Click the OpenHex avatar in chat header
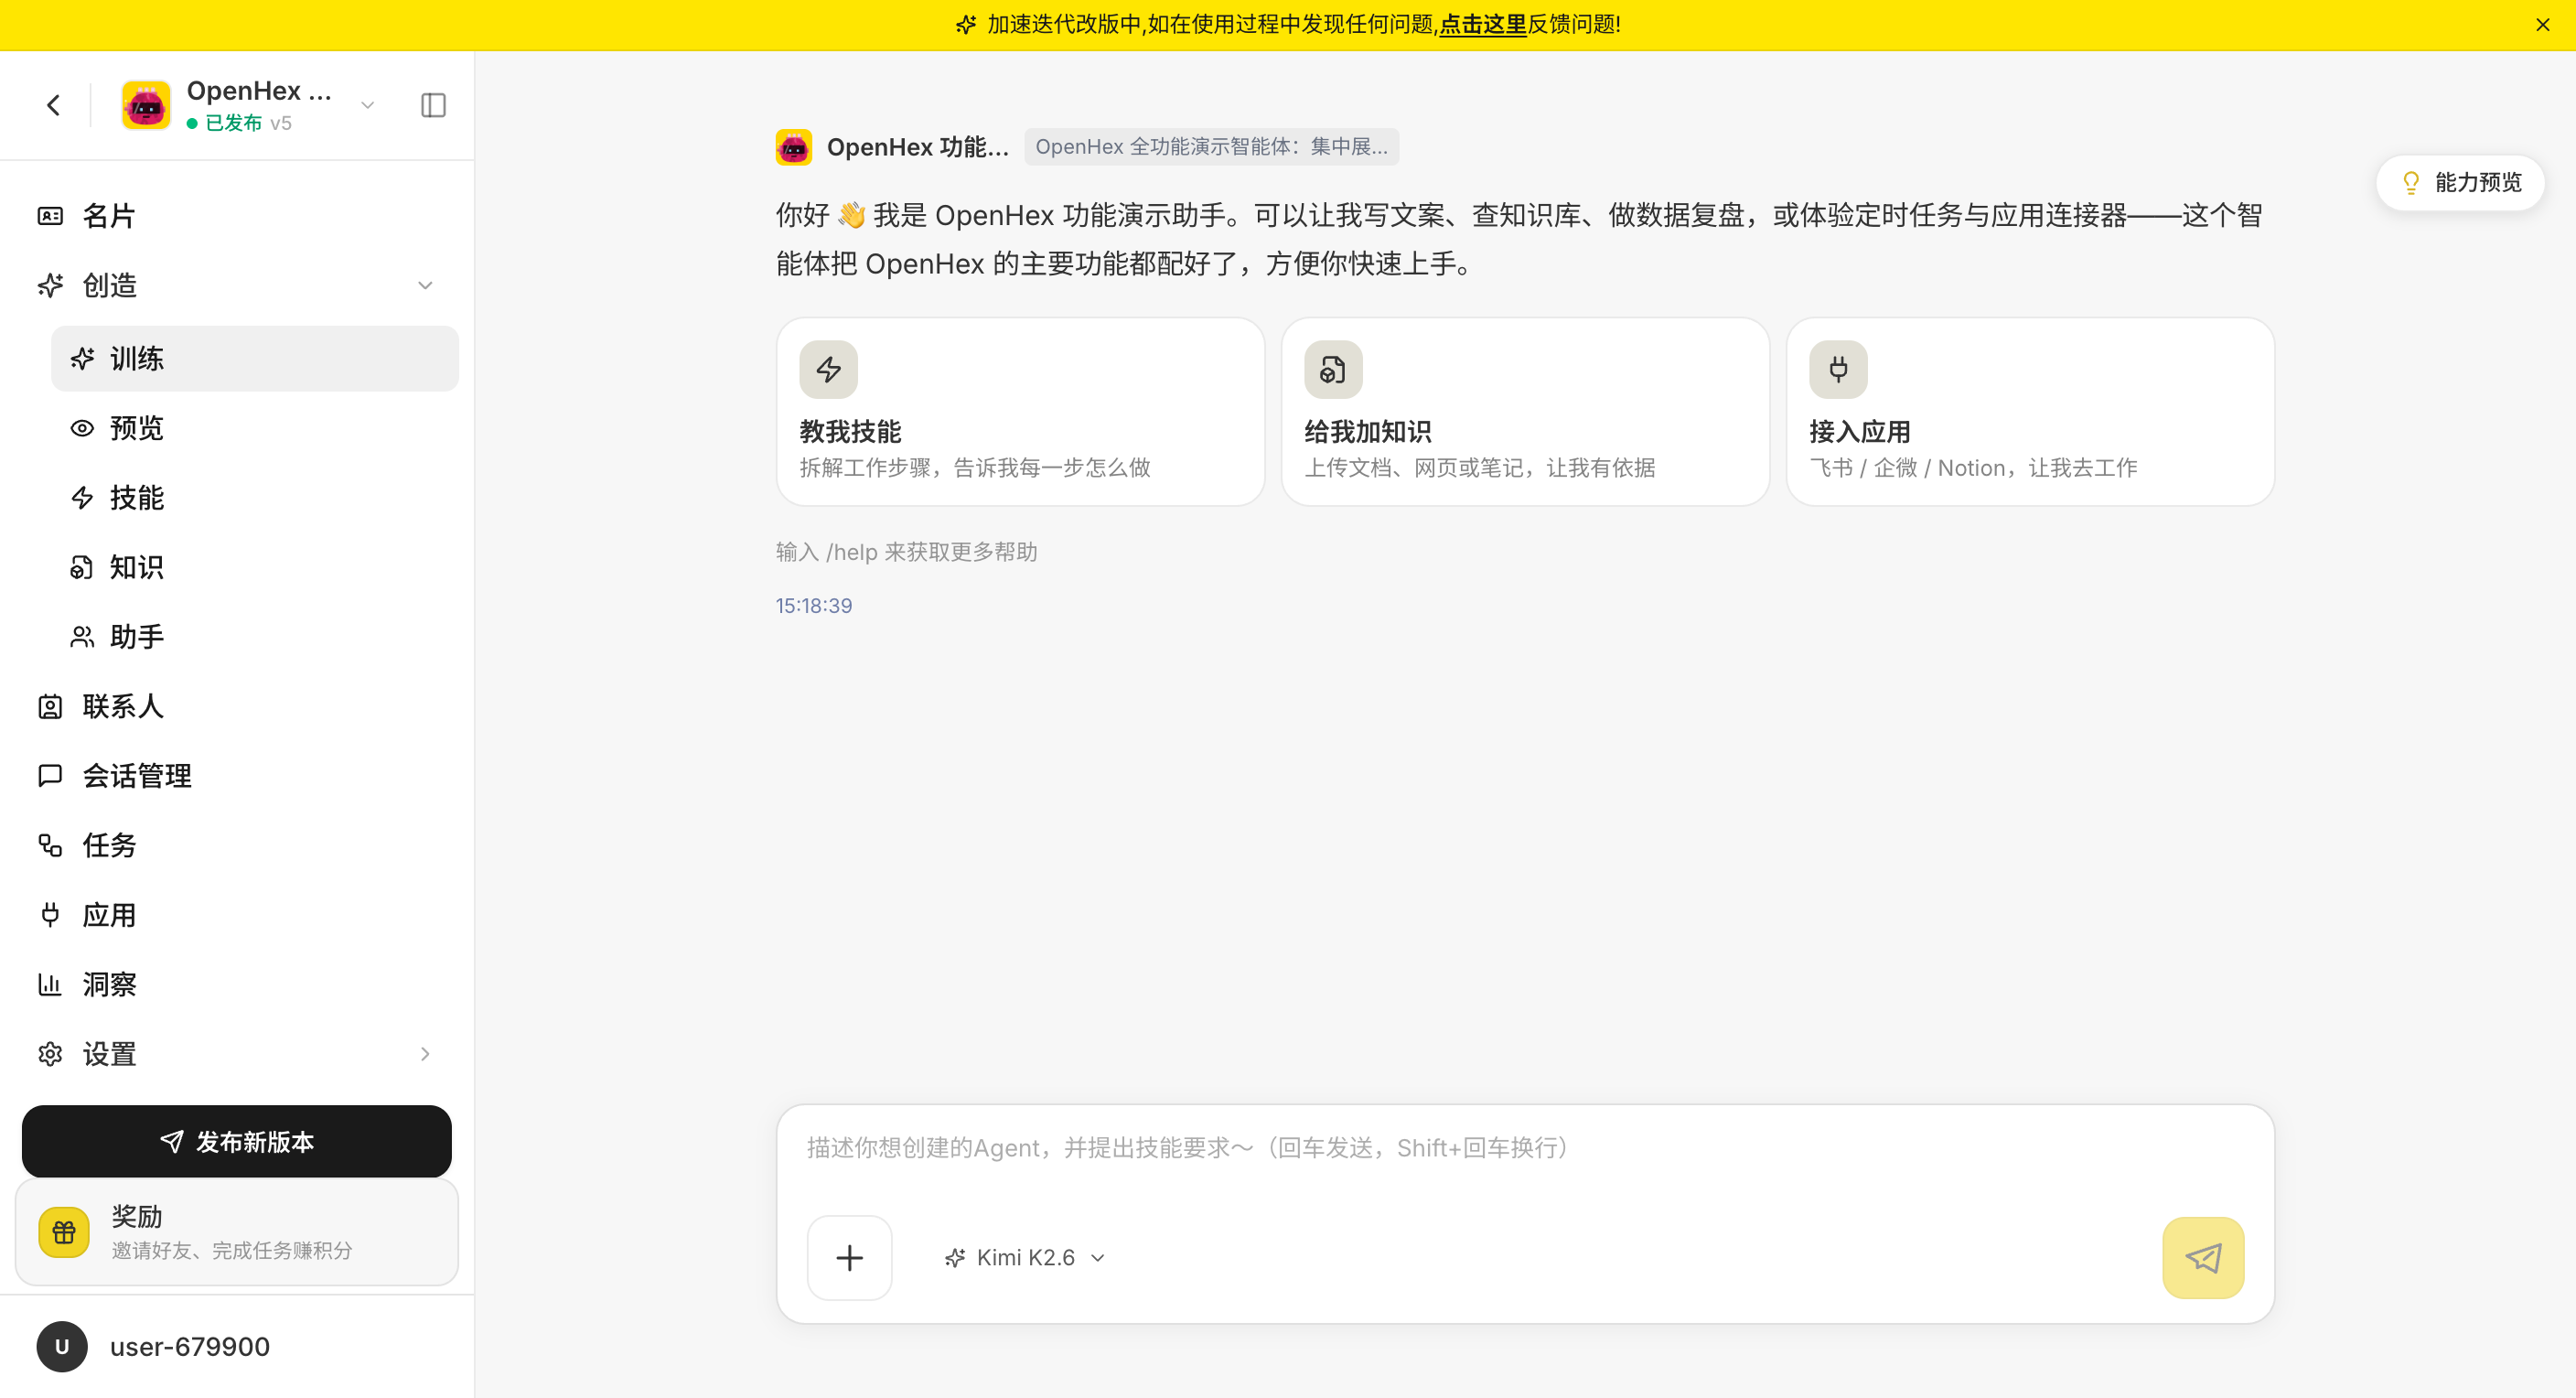2576x1398 pixels. coord(794,147)
